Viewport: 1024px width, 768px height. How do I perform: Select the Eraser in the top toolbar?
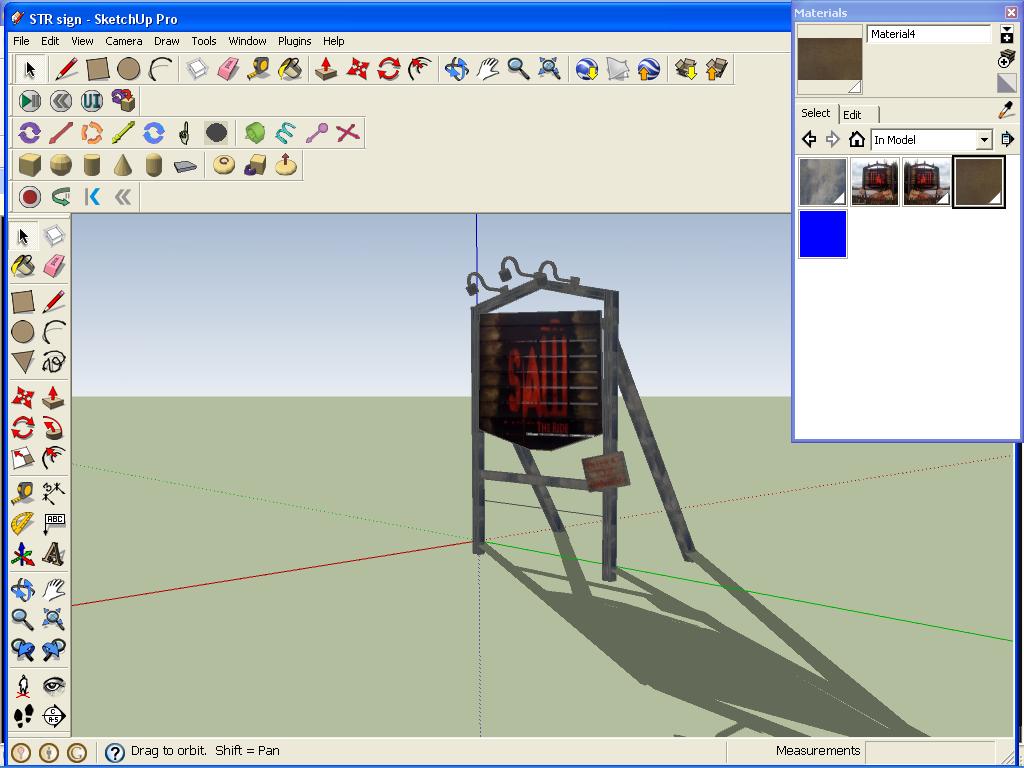tap(227, 69)
